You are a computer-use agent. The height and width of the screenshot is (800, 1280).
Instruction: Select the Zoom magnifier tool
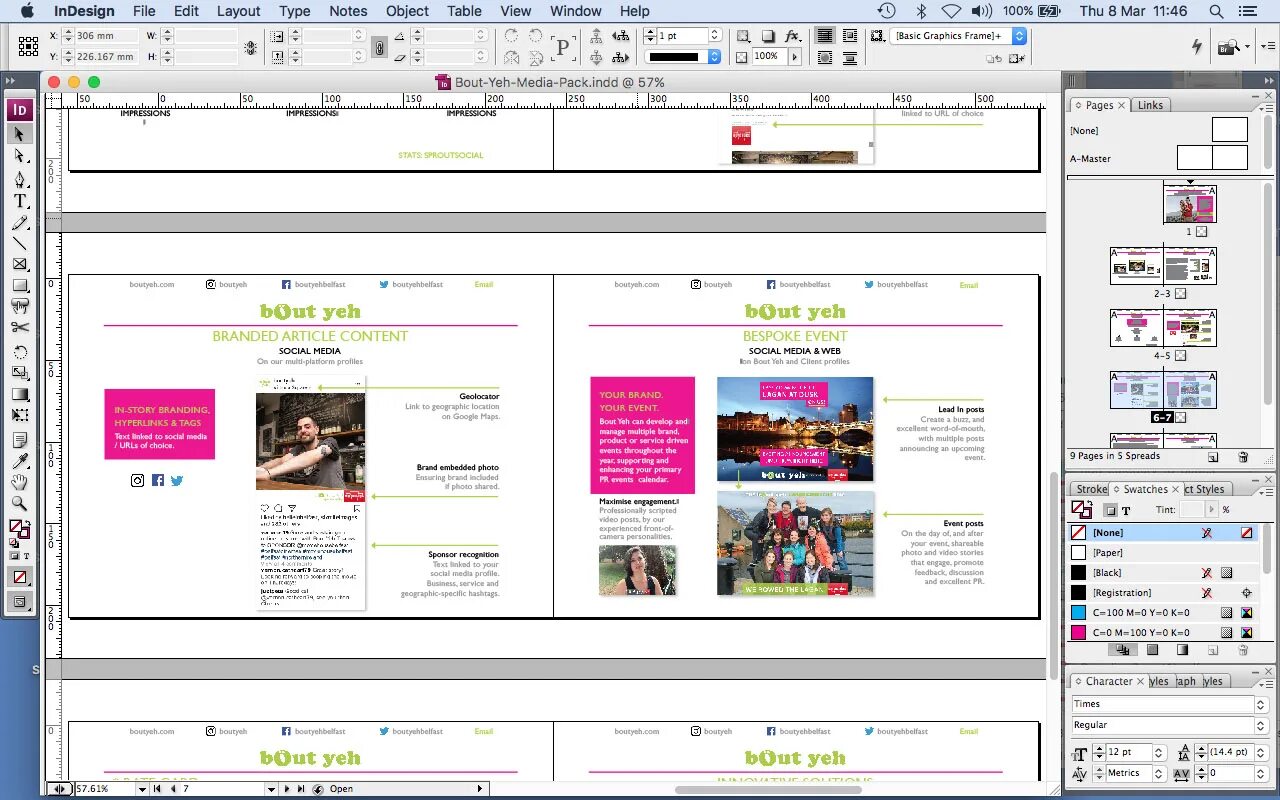tap(20, 503)
